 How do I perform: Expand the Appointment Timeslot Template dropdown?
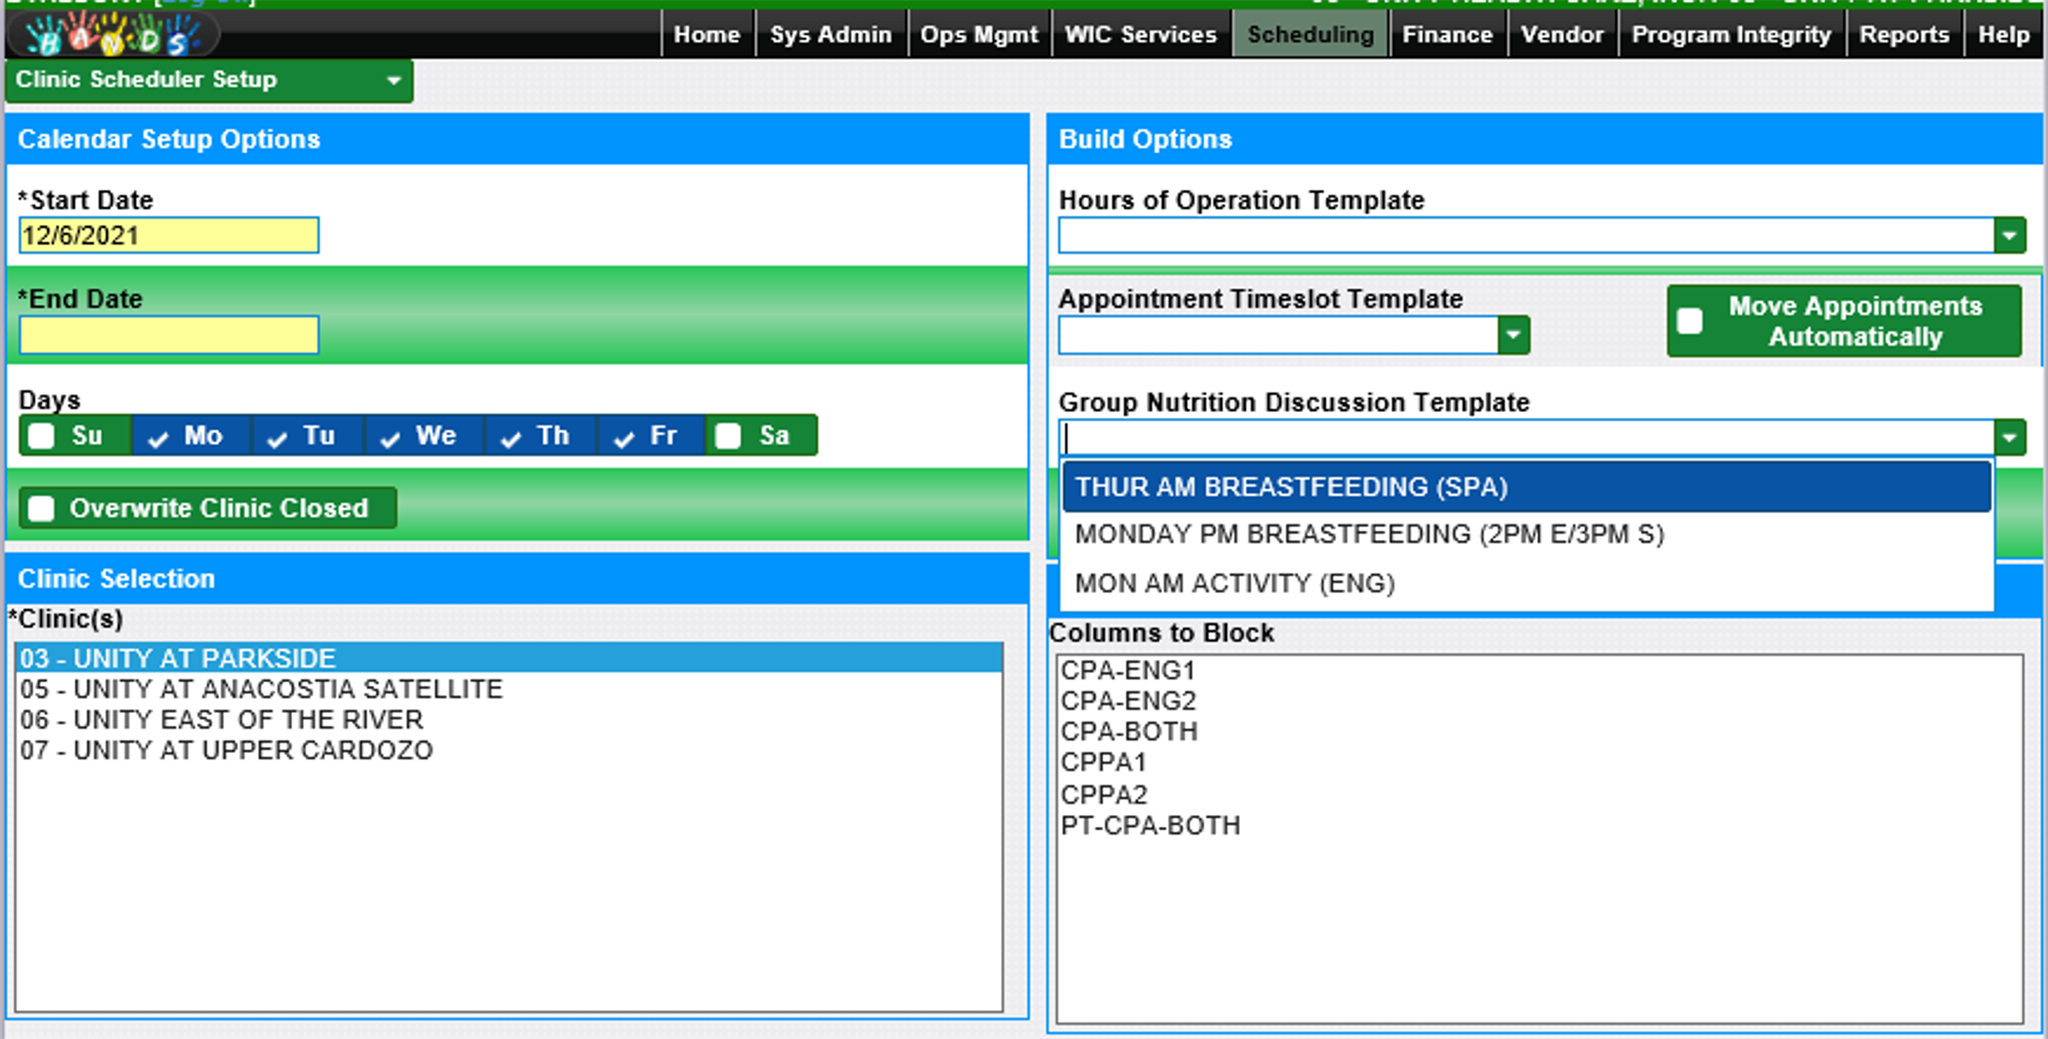(1513, 335)
